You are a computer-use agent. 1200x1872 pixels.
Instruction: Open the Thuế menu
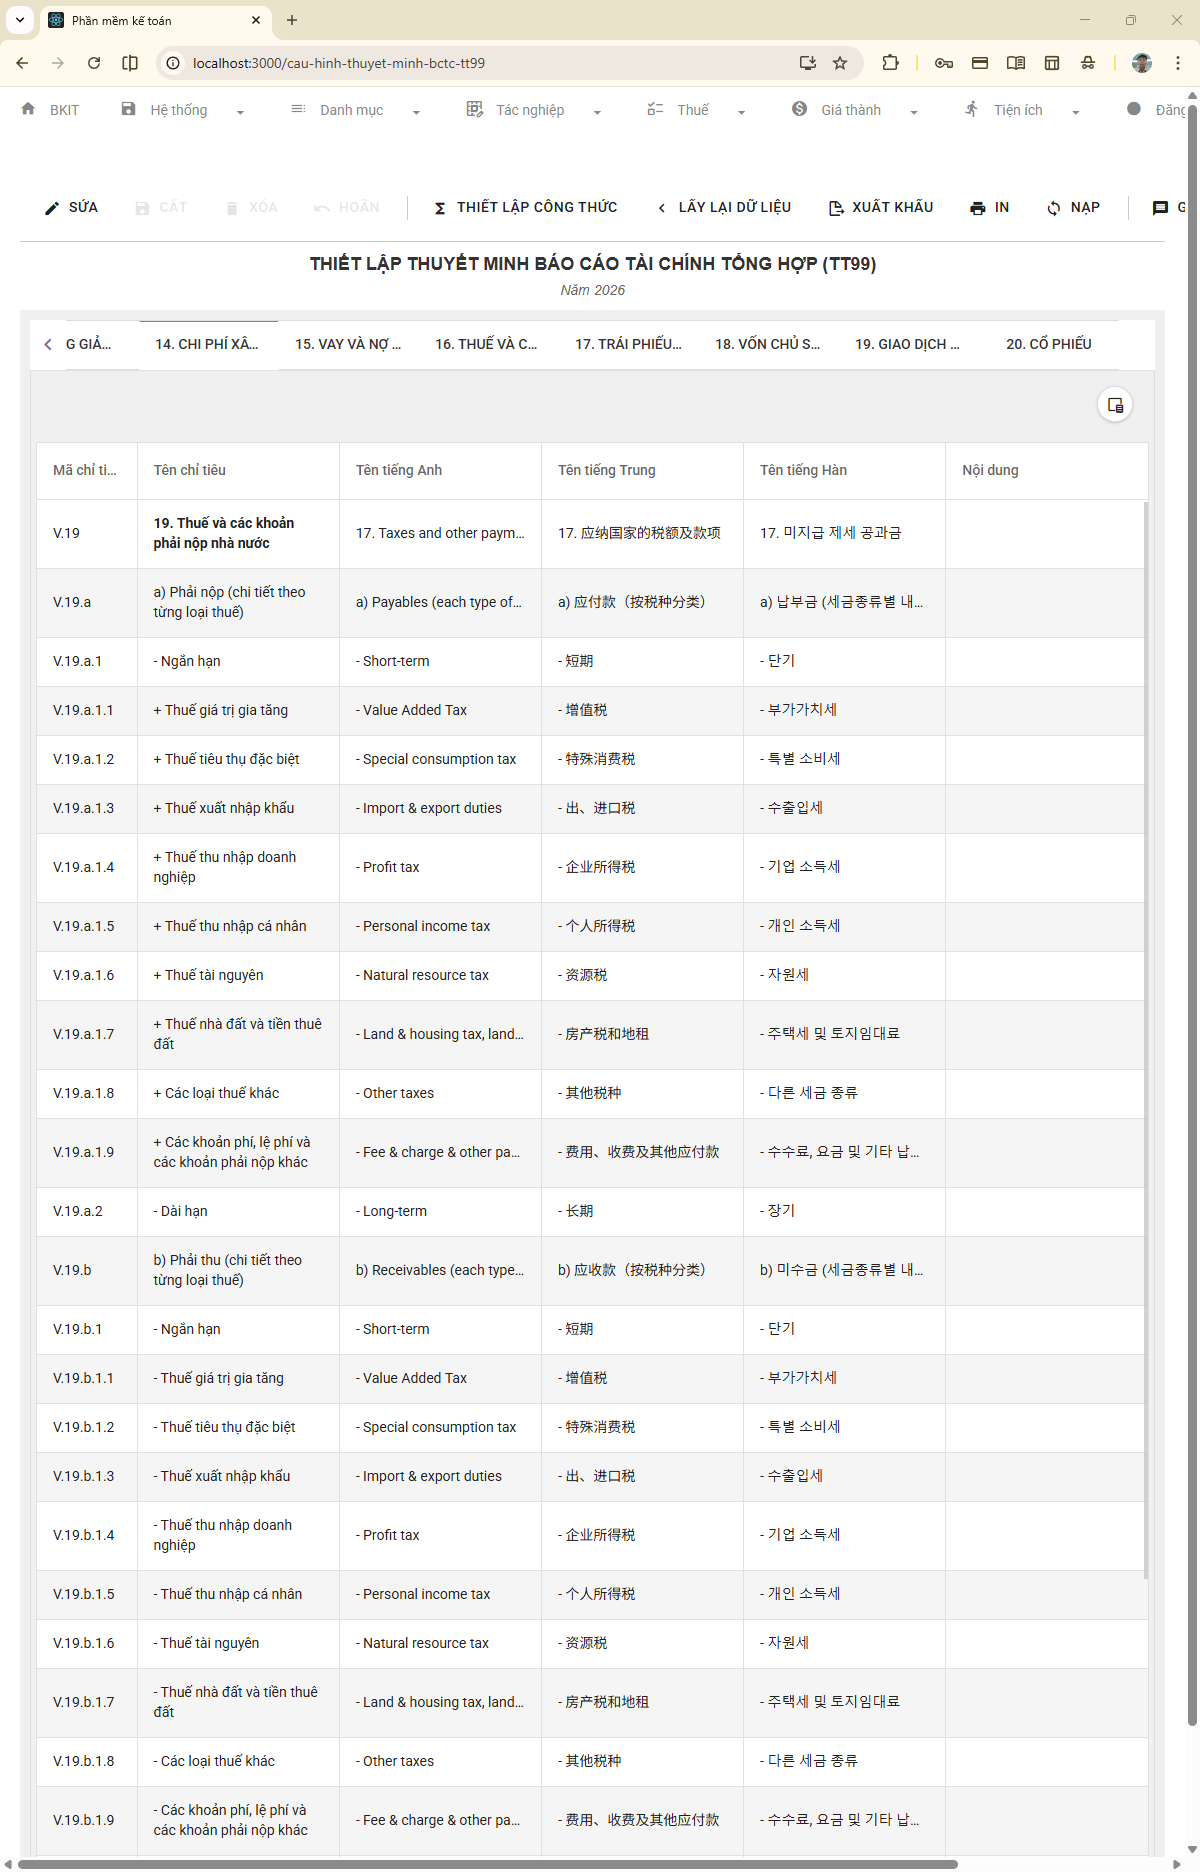[x=695, y=110]
